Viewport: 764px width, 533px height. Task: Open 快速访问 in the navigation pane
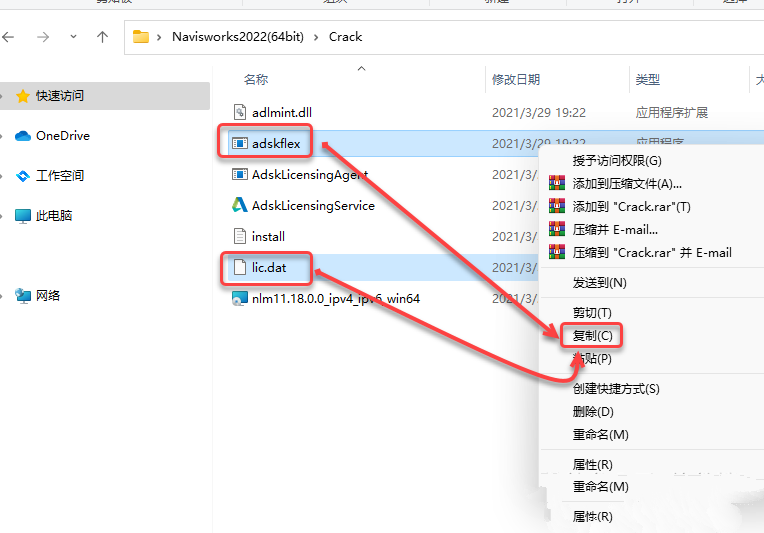[x=59, y=95]
